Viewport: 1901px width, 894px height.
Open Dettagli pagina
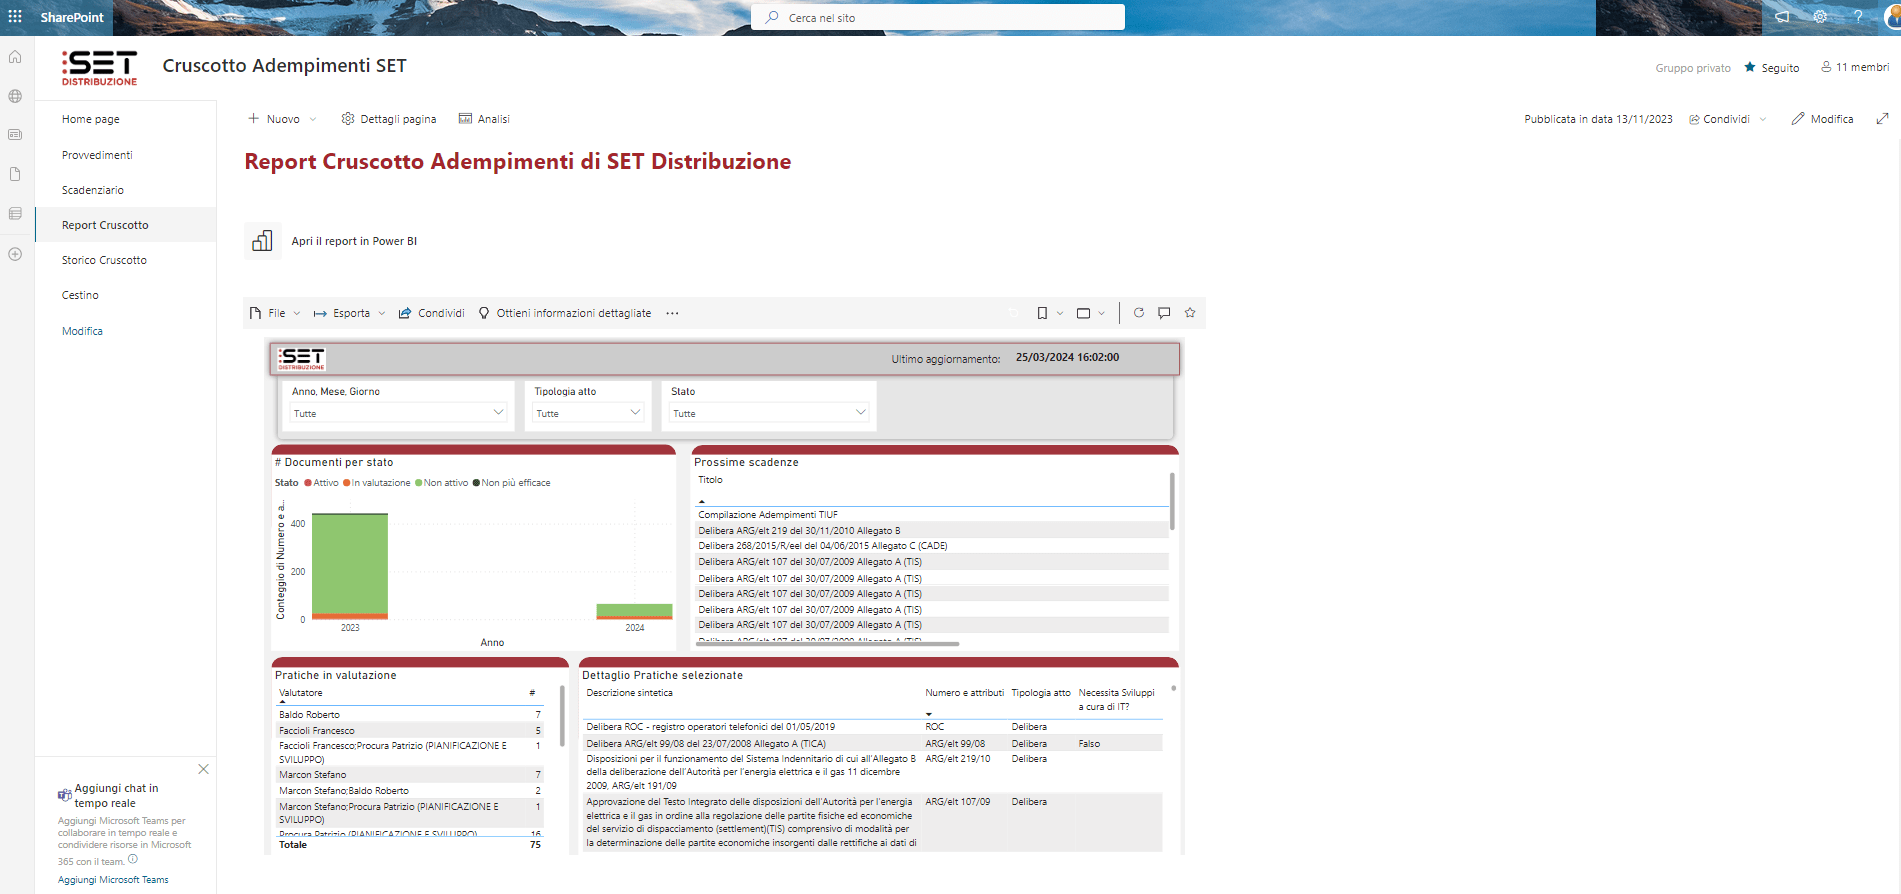click(389, 119)
